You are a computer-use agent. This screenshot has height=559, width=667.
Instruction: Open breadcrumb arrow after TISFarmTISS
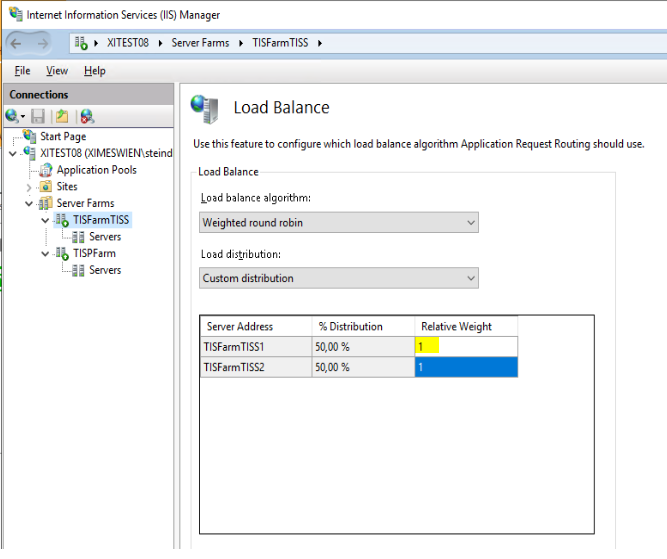(320, 43)
